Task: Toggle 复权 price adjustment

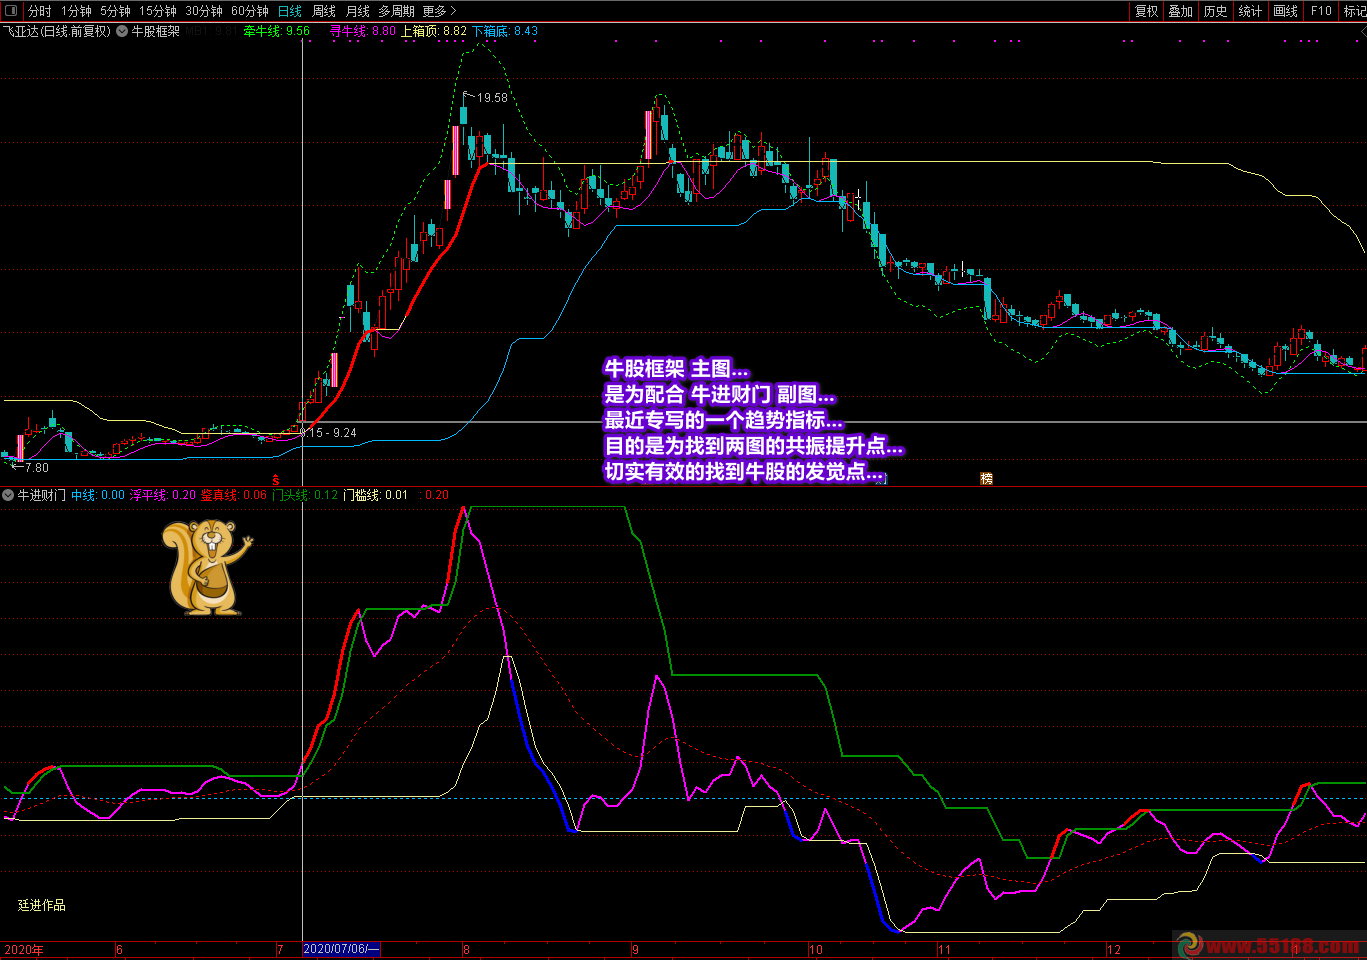Action: [x=1146, y=11]
